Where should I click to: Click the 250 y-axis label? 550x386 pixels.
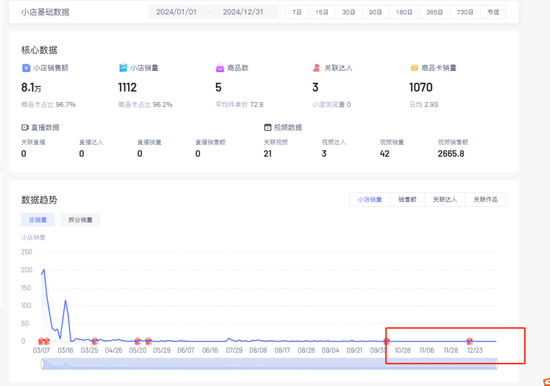click(27, 252)
